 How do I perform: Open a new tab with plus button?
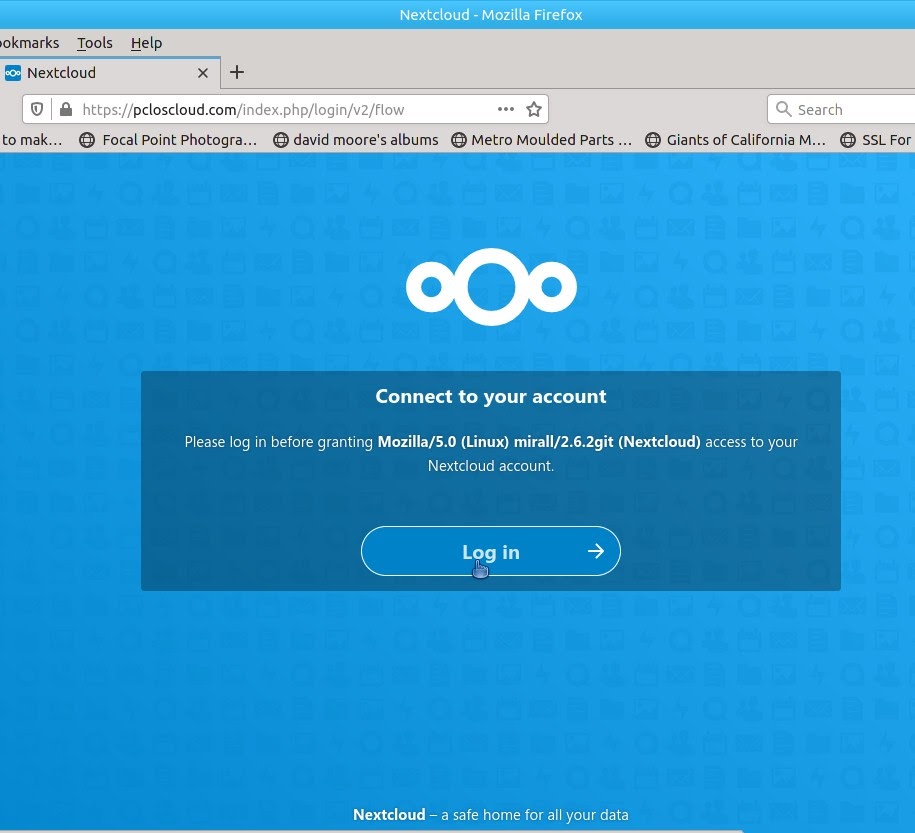[x=237, y=72]
